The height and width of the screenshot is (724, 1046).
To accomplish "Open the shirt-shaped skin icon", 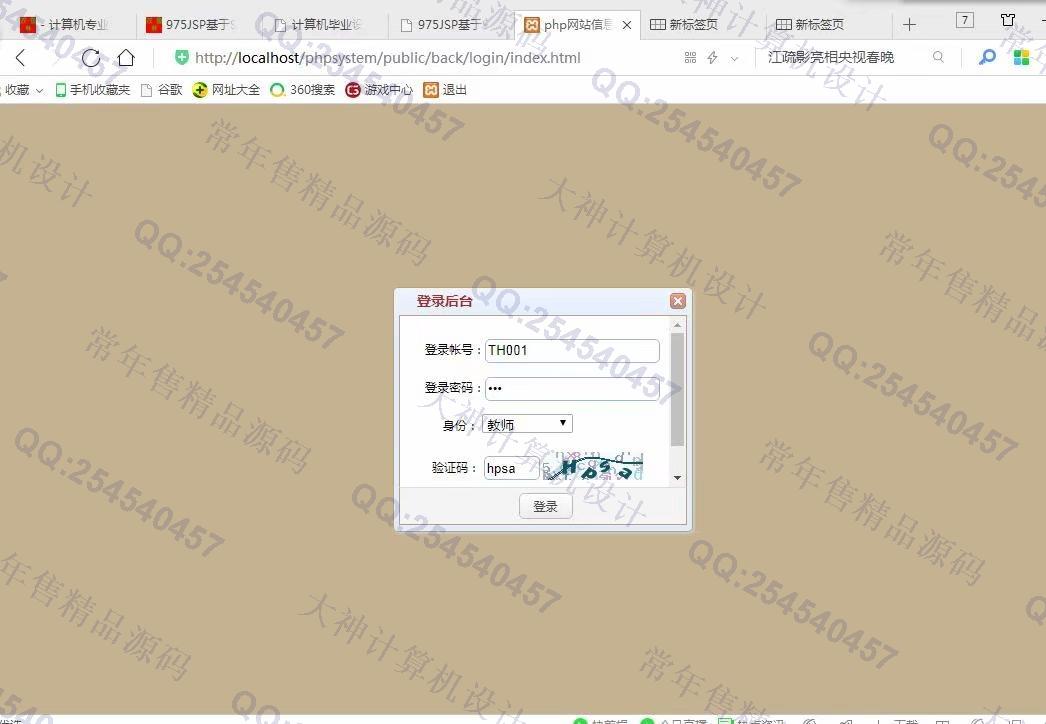I will click(x=1008, y=20).
